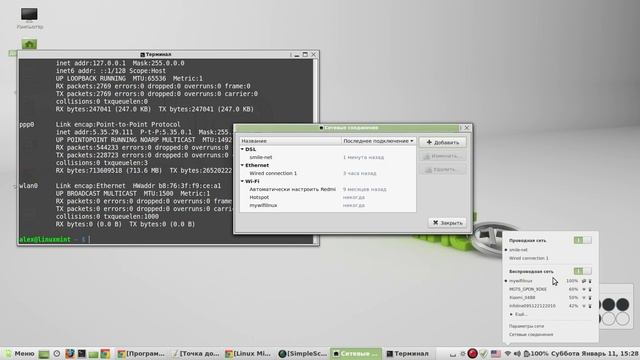Select the Hotspot connection row
The height and width of the screenshot is (360, 640).
click(328, 197)
